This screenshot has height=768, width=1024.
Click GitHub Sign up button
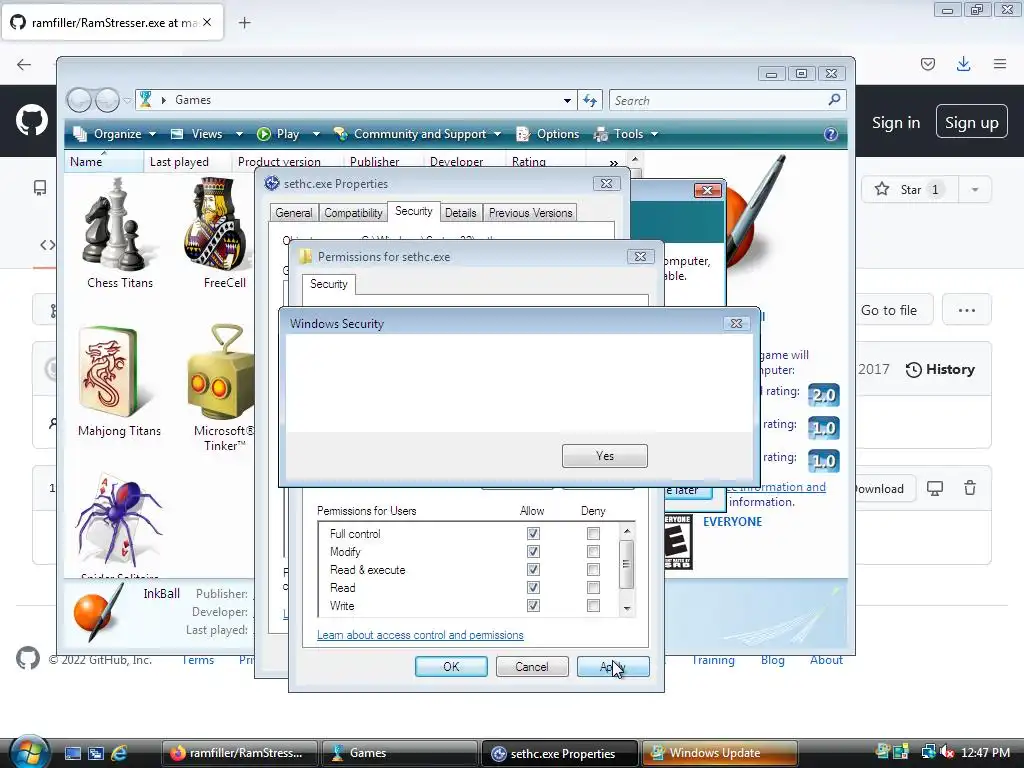pos(971,122)
